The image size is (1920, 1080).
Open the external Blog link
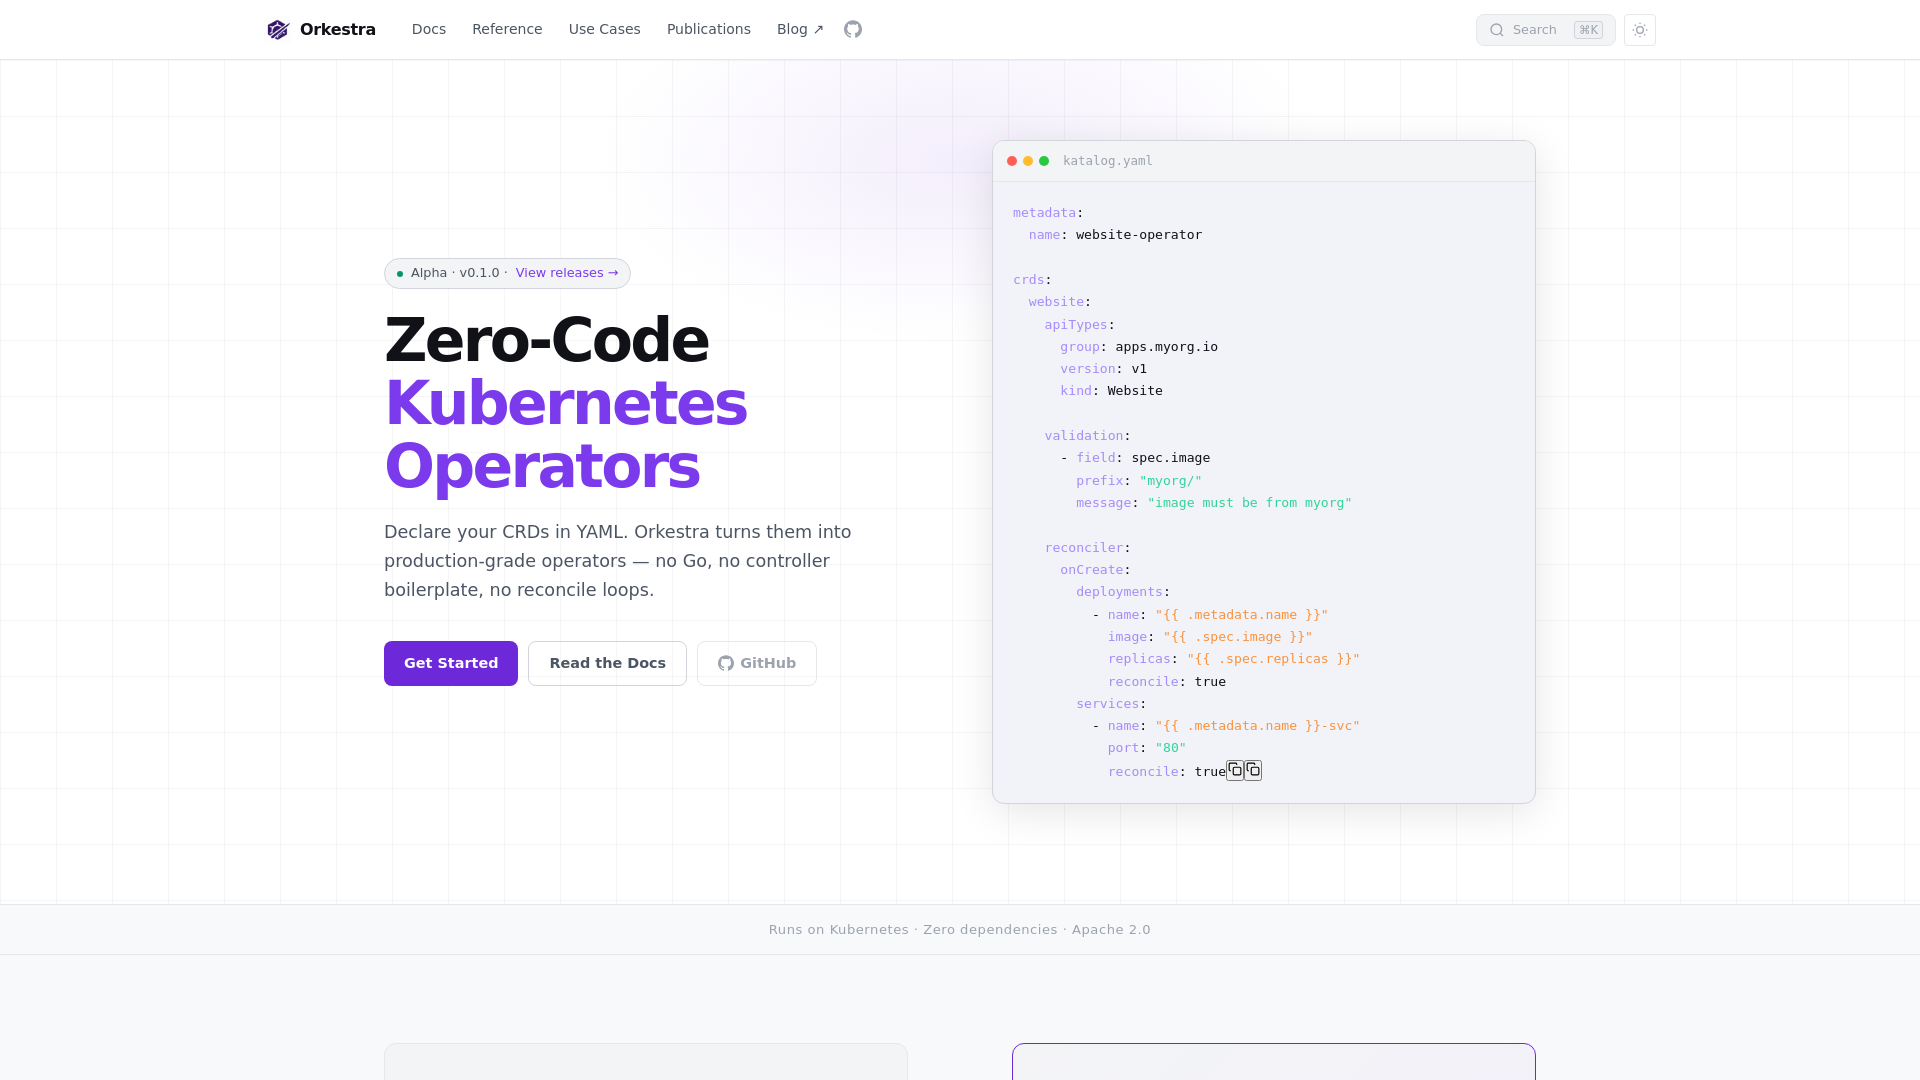click(800, 29)
